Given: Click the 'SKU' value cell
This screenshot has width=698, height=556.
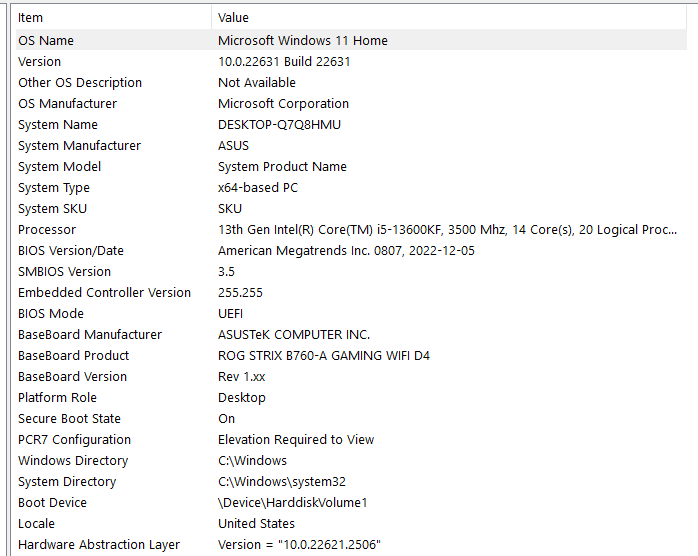Looking at the screenshot, I should coord(230,208).
